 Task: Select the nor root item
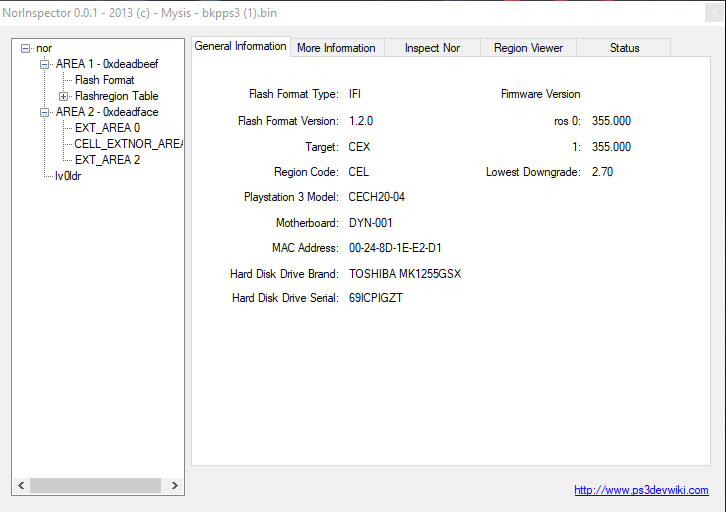tap(44, 48)
